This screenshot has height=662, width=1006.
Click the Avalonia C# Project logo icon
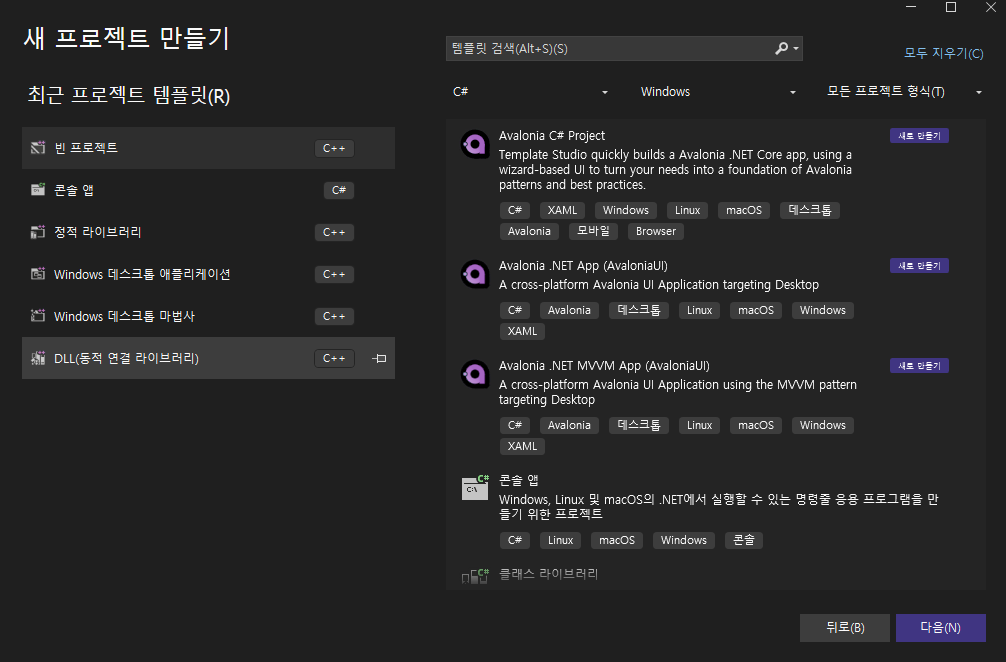[x=475, y=144]
